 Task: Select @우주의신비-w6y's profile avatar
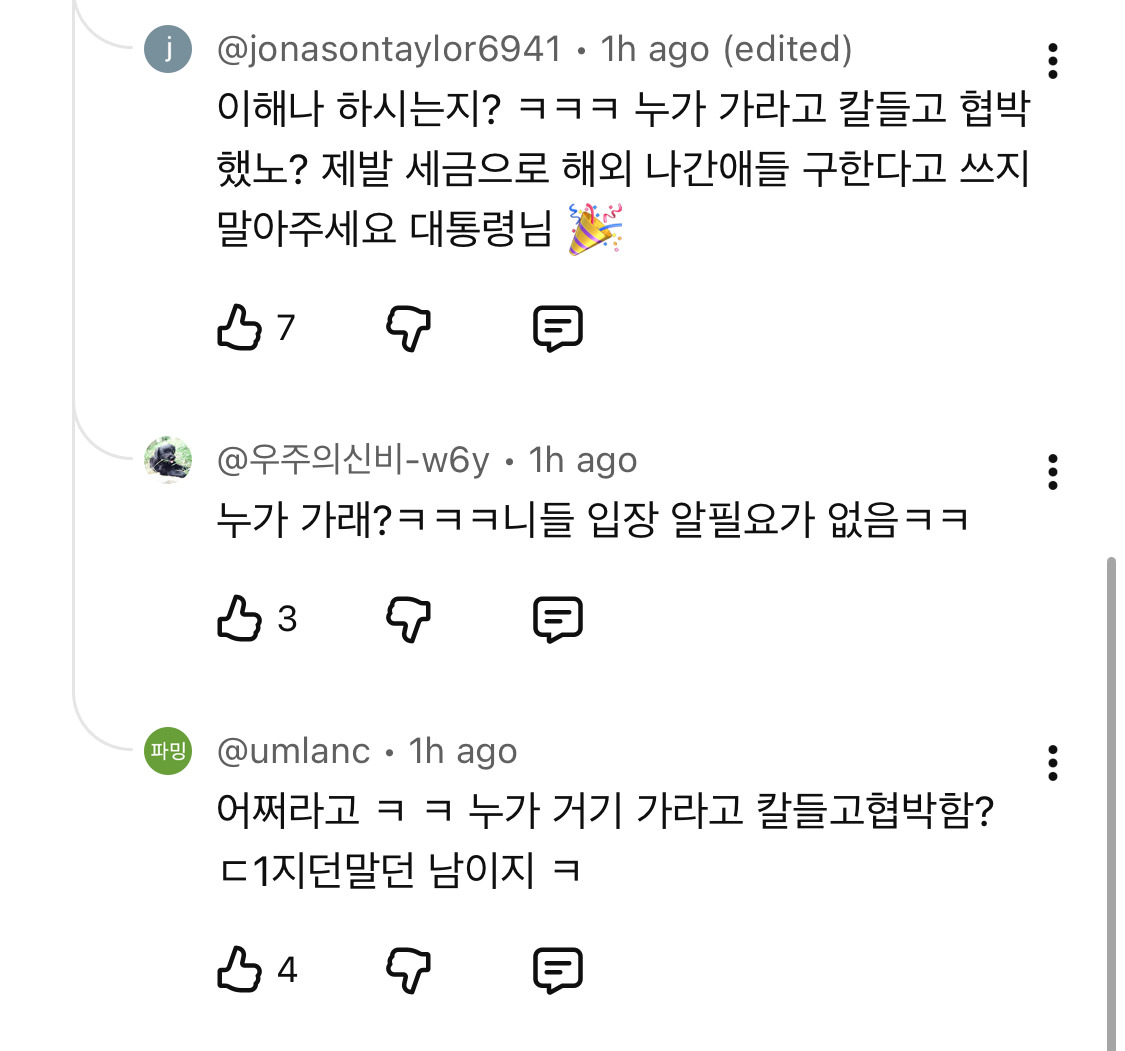click(x=169, y=458)
